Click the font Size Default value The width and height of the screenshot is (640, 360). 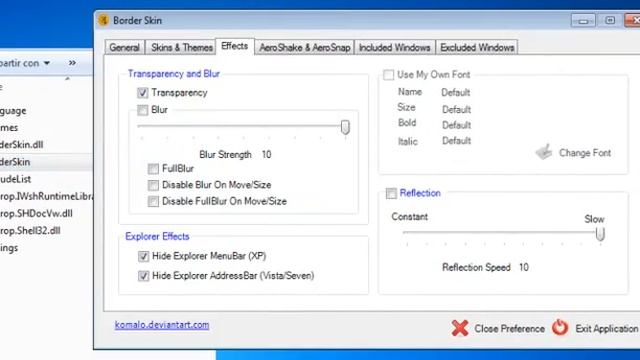pos(456,110)
